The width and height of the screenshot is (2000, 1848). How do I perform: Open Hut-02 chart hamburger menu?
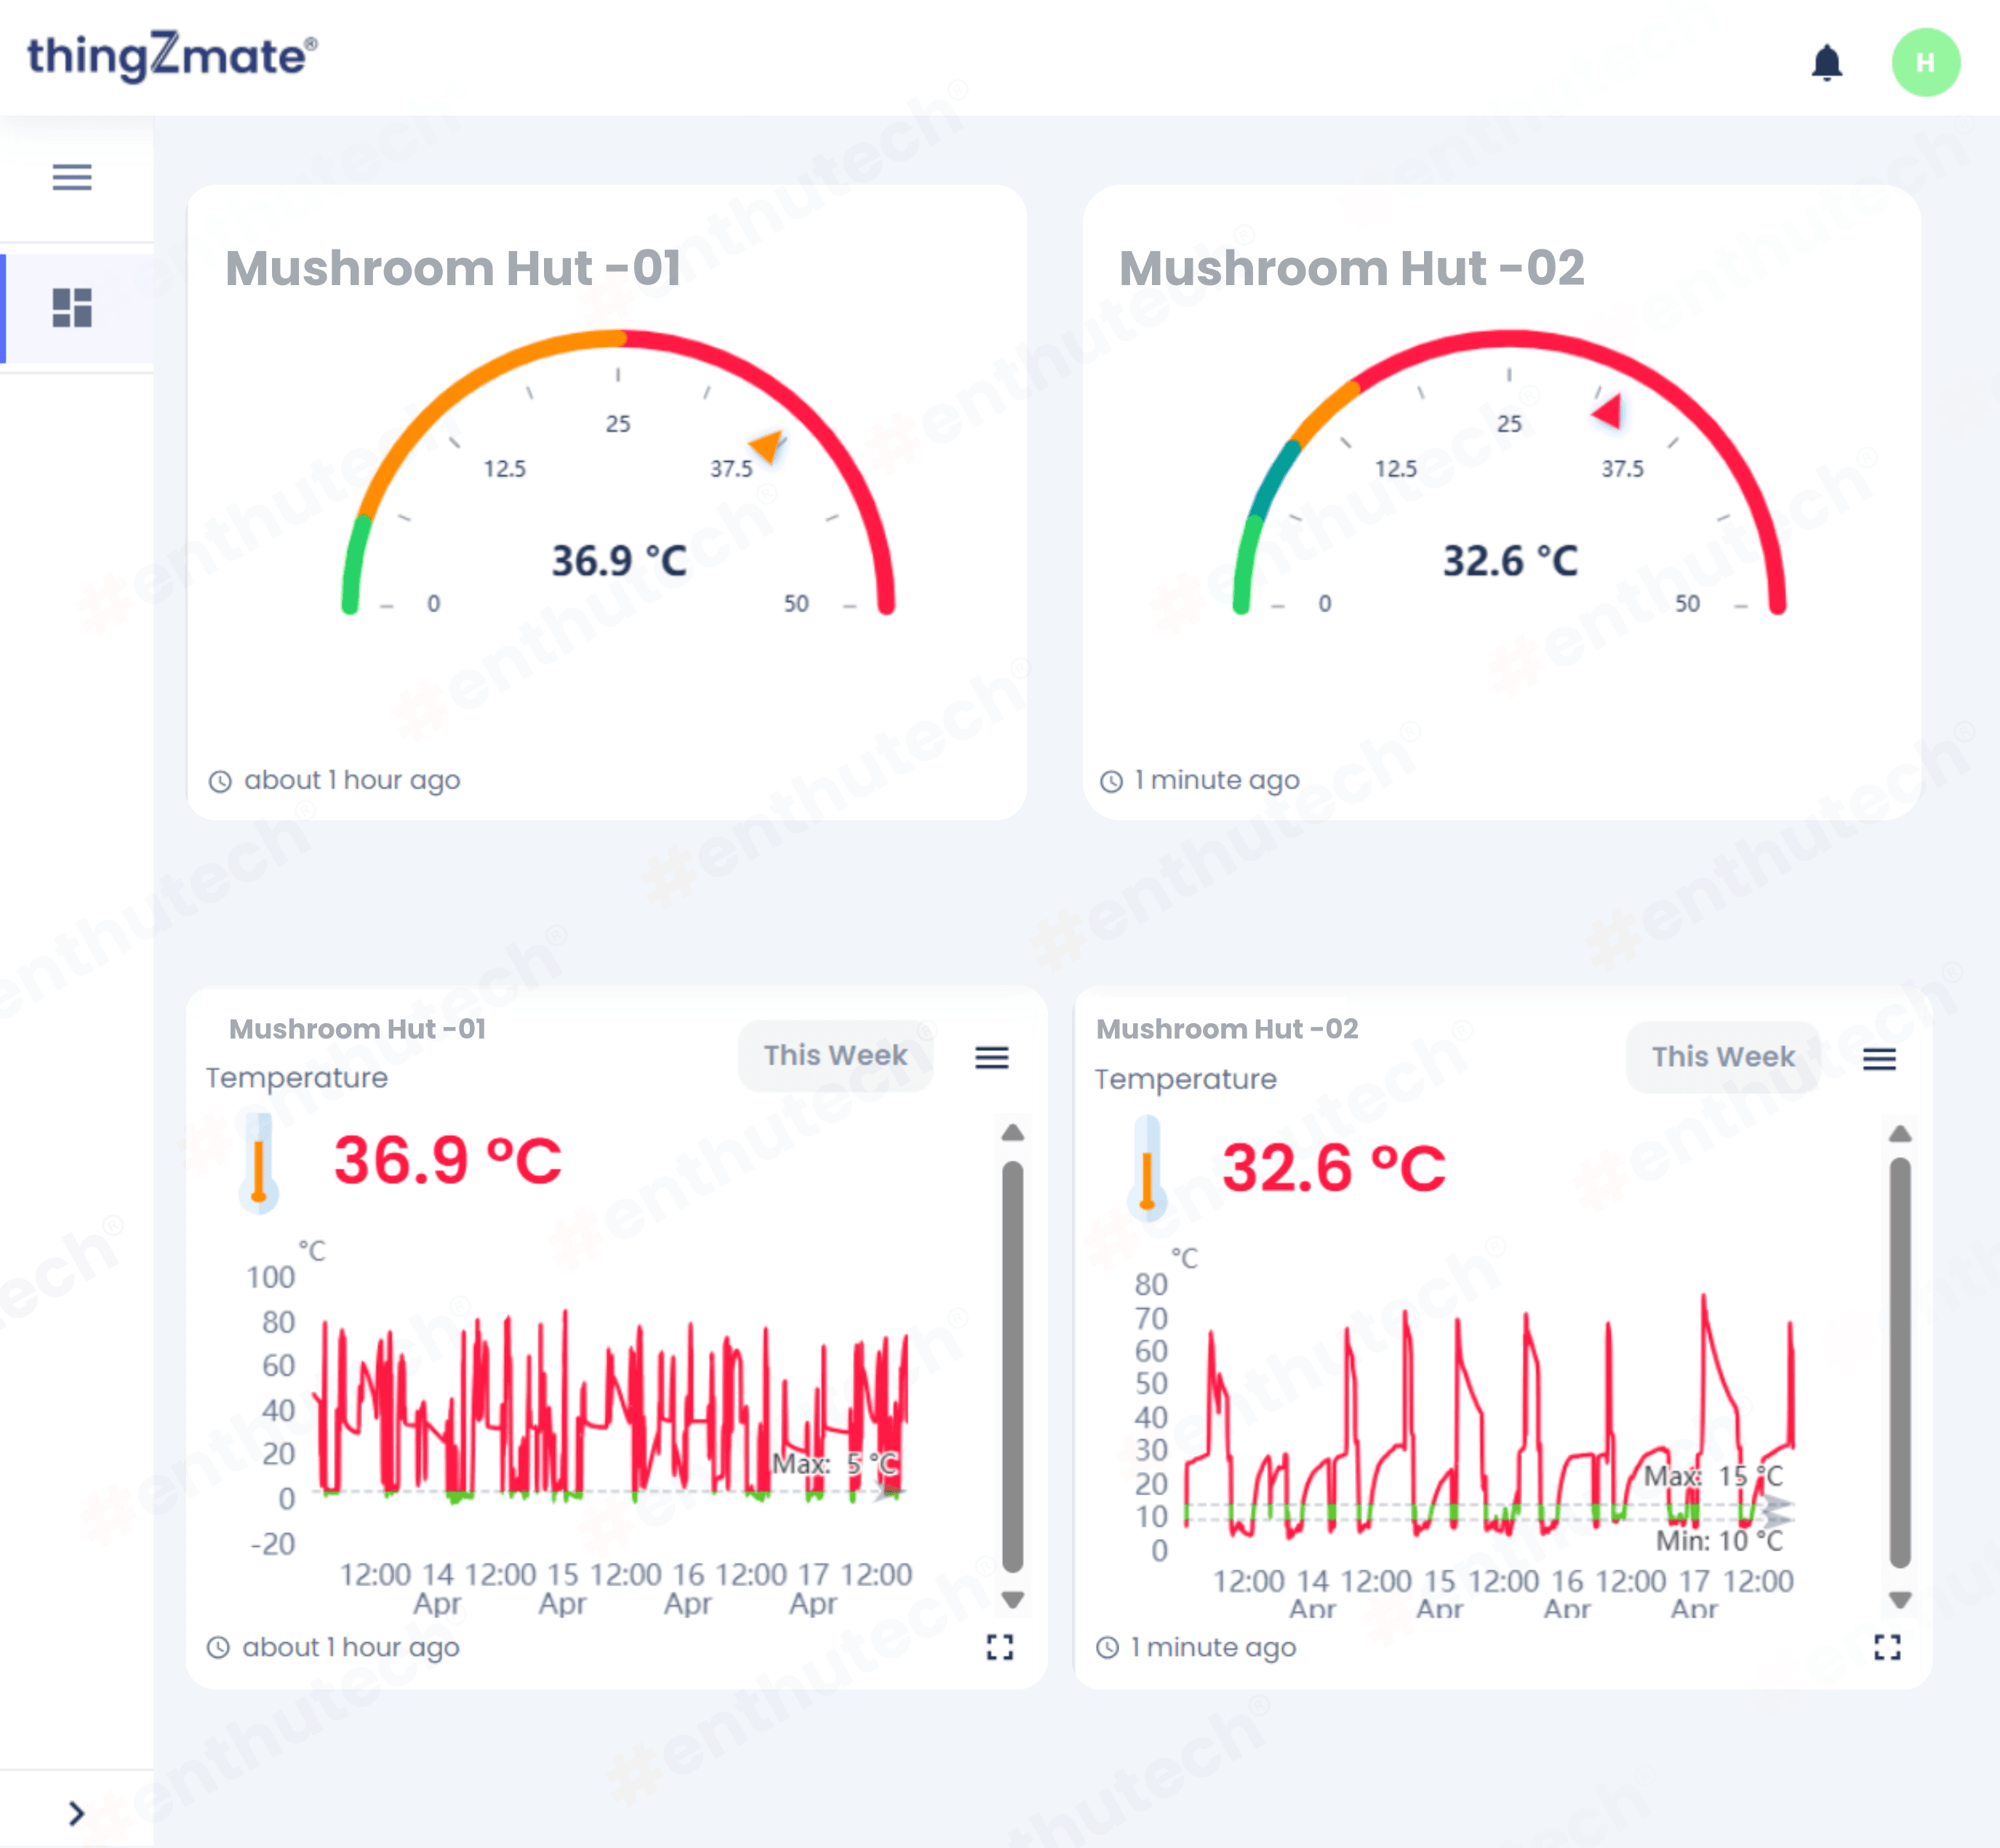pyautogui.click(x=1878, y=1059)
